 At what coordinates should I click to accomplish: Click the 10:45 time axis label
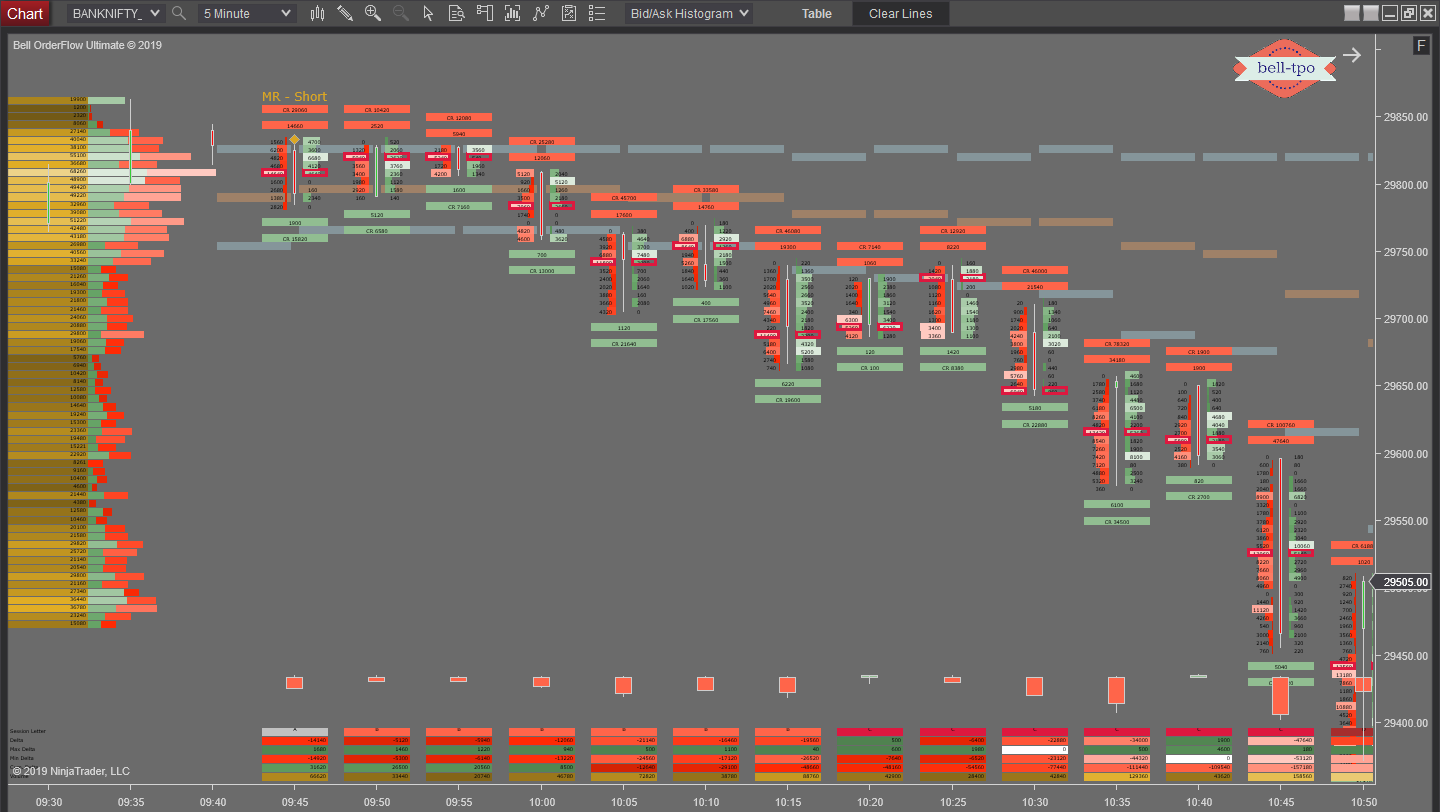[x=1282, y=802]
